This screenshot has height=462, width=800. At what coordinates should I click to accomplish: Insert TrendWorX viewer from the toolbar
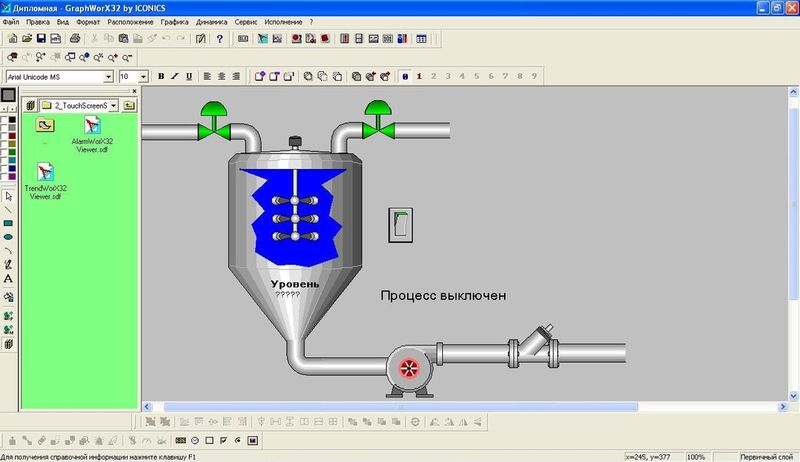click(x=277, y=38)
